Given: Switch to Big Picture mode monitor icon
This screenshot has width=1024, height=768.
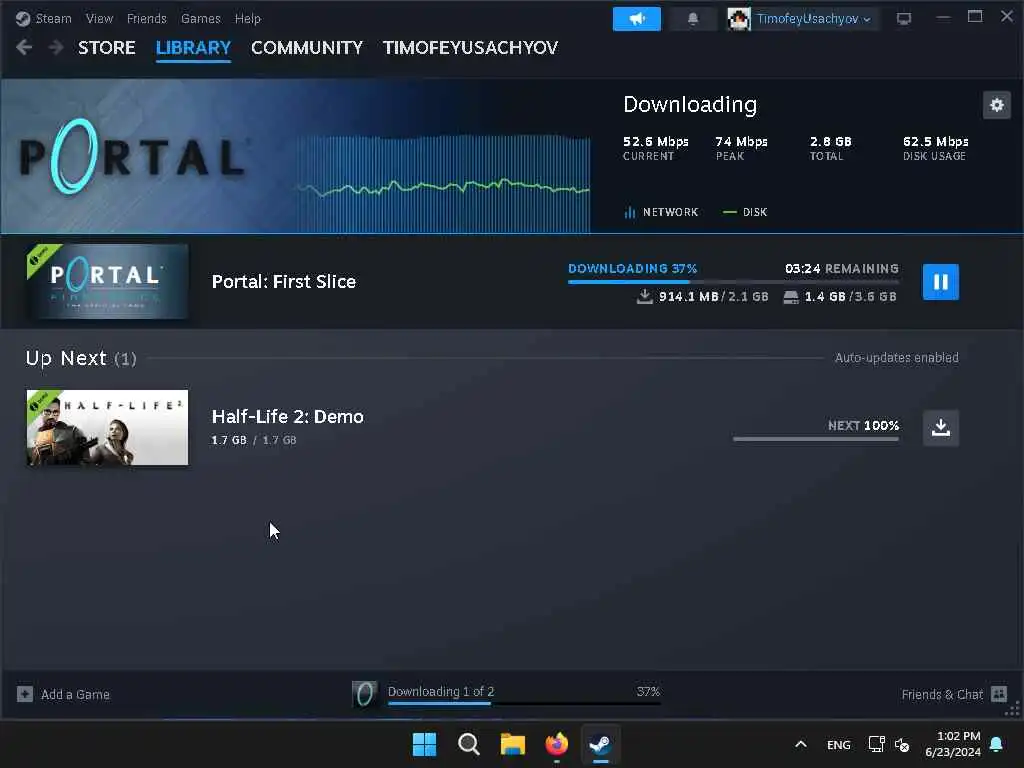Looking at the screenshot, I should click(x=904, y=19).
